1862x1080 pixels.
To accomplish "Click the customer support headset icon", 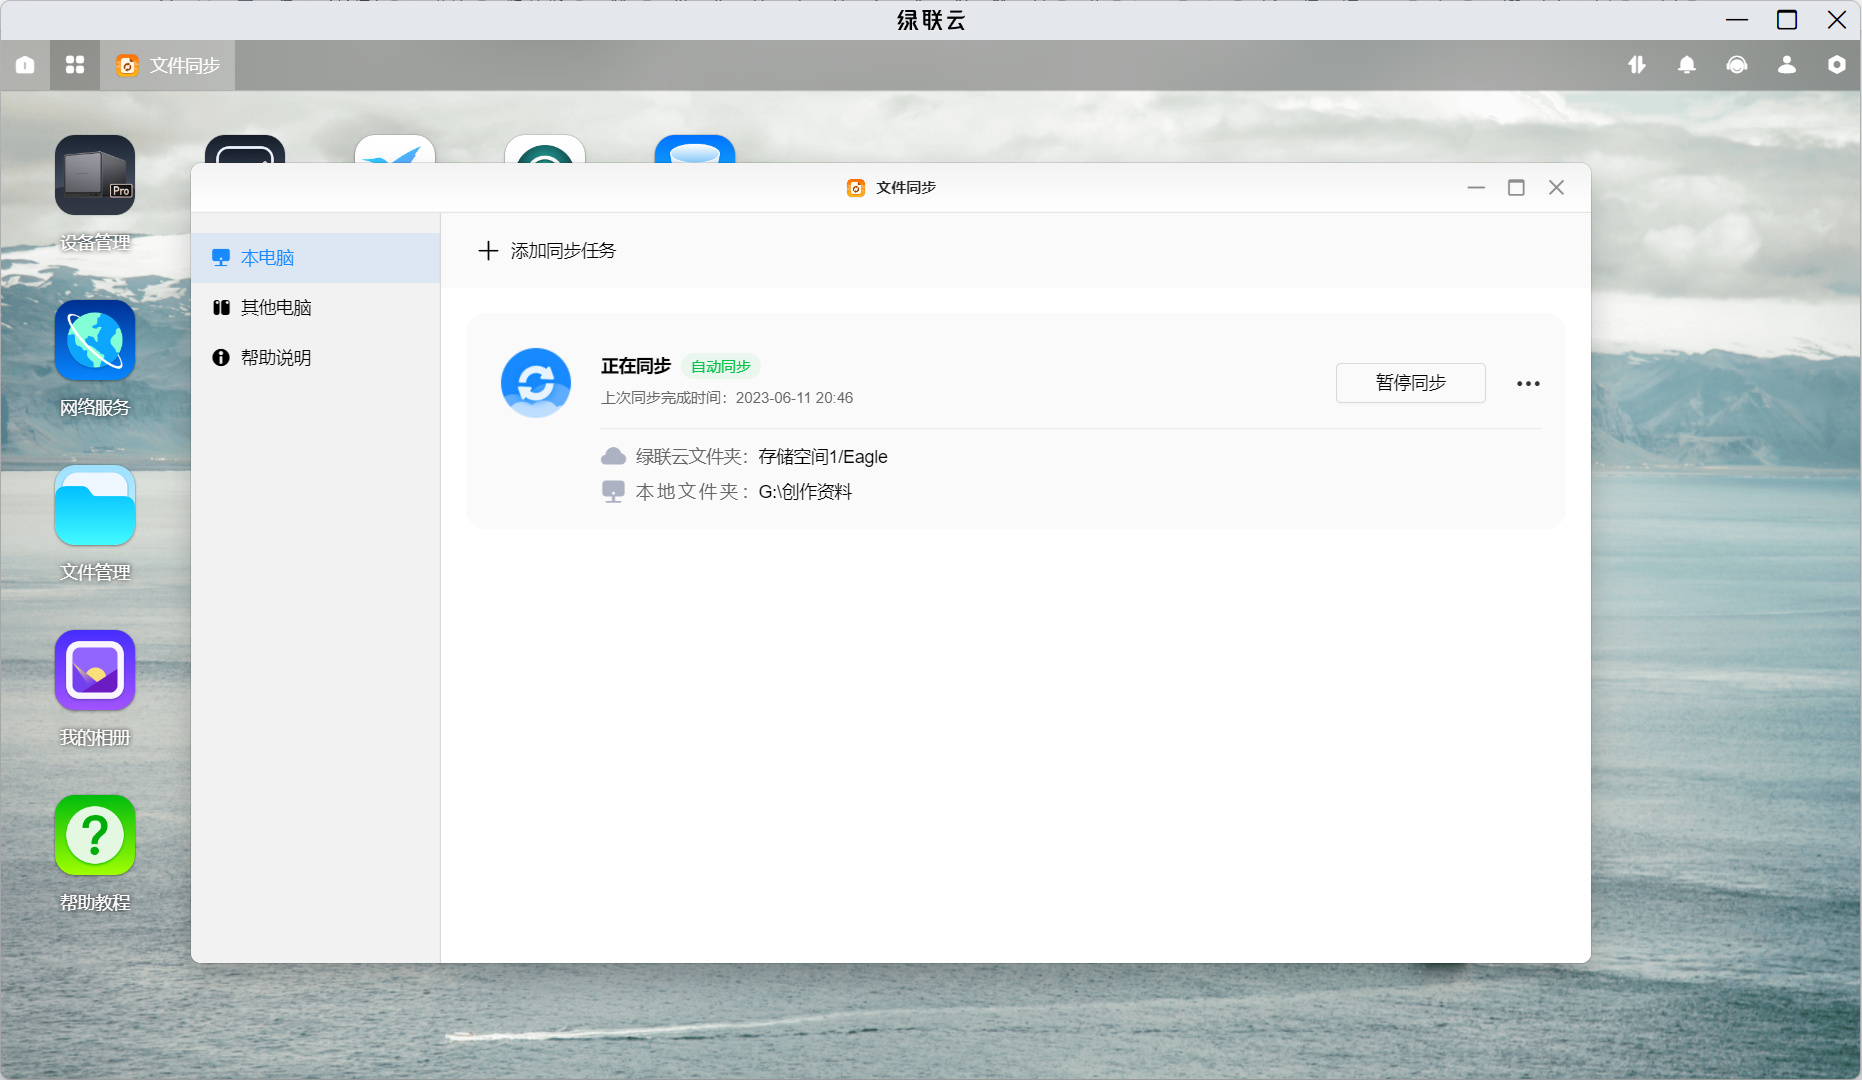I will point(1737,65).
